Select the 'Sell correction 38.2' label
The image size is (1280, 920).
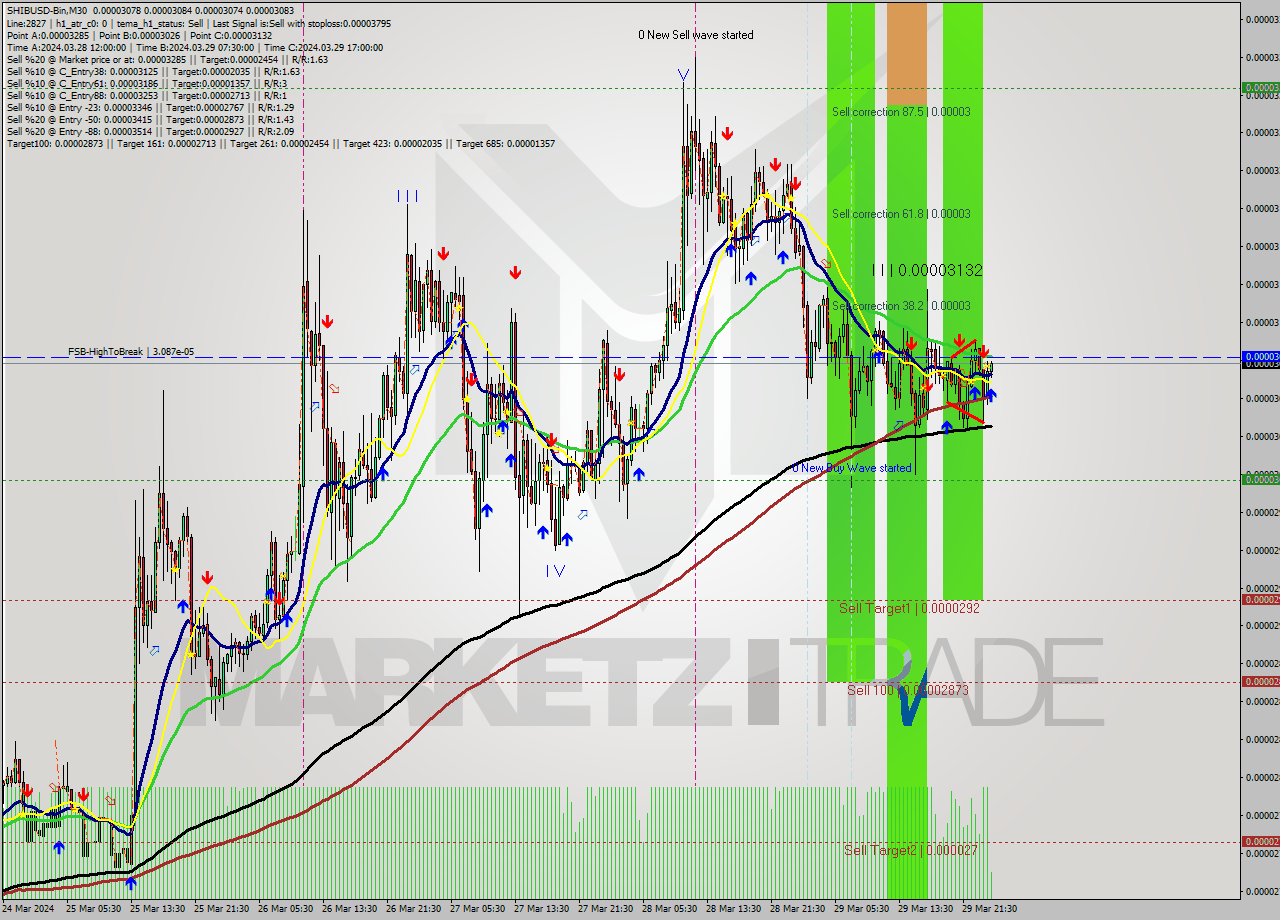[x=901, y=306]
